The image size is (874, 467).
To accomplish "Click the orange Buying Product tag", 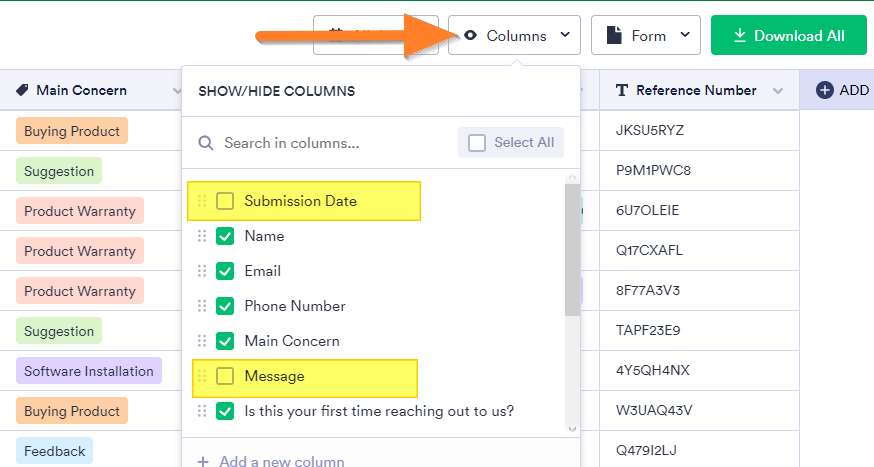I will coord(71,131).
